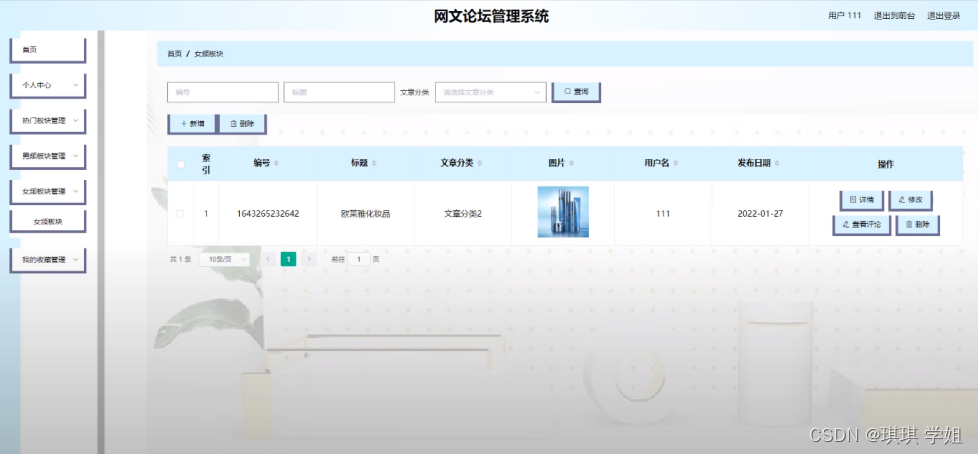Click the 查询 search button
The height and width of the screenshot is (454, 978).
pyautogui.click(x=576, y=92)
